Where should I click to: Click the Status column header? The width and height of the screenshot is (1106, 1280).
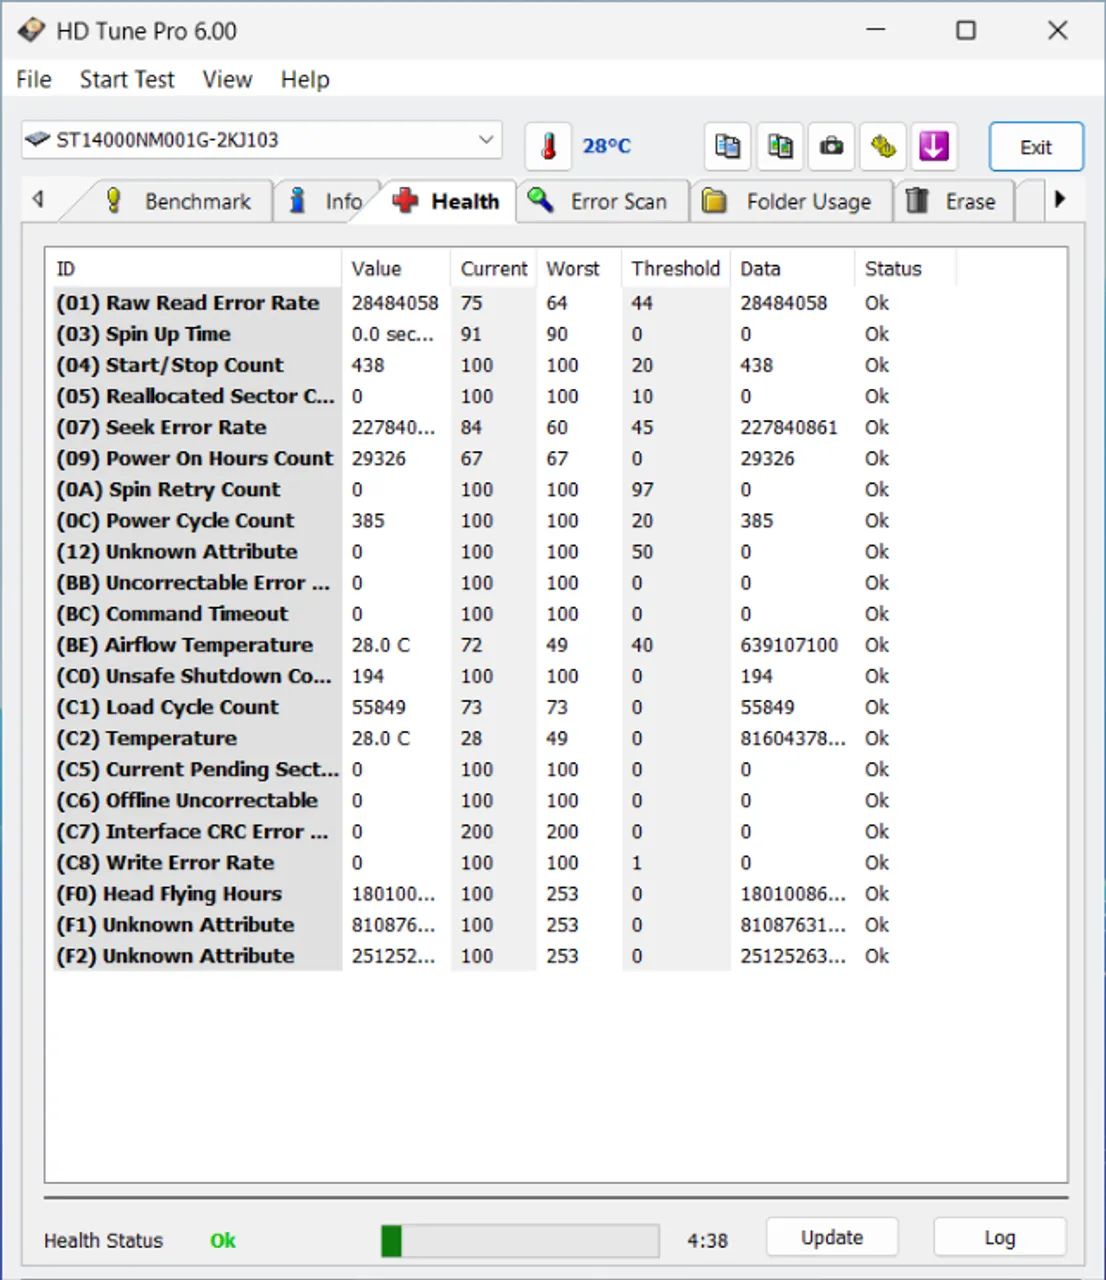point(905,268)
